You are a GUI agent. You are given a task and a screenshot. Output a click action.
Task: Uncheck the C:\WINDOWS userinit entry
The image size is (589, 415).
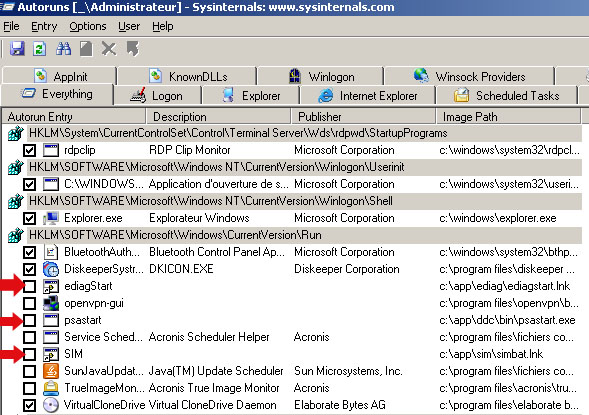(x=29, y=184)
